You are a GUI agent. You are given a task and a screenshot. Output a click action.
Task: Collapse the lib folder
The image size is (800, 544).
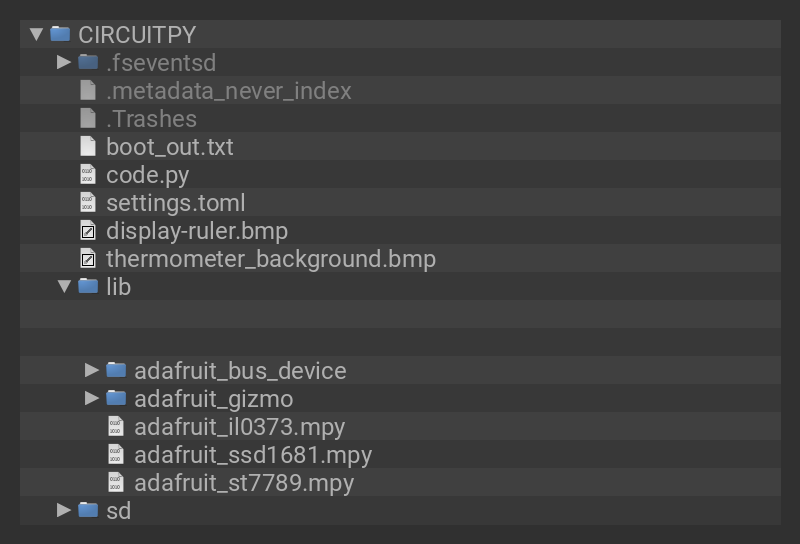point(65,286)
